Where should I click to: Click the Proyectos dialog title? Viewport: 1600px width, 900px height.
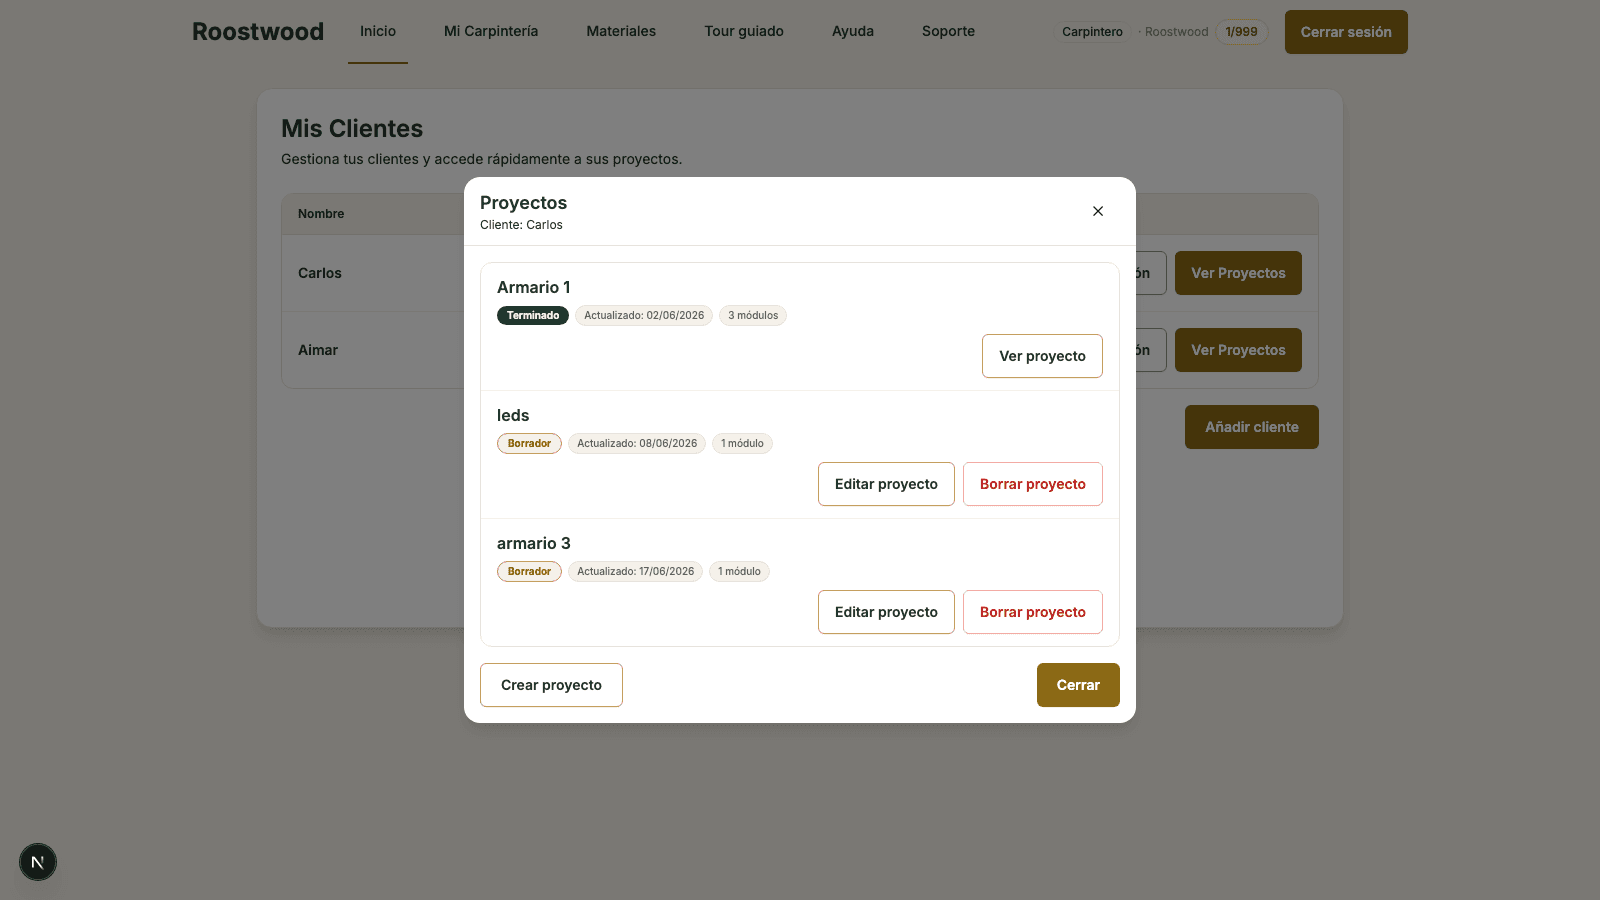click(x=523, y=203)
